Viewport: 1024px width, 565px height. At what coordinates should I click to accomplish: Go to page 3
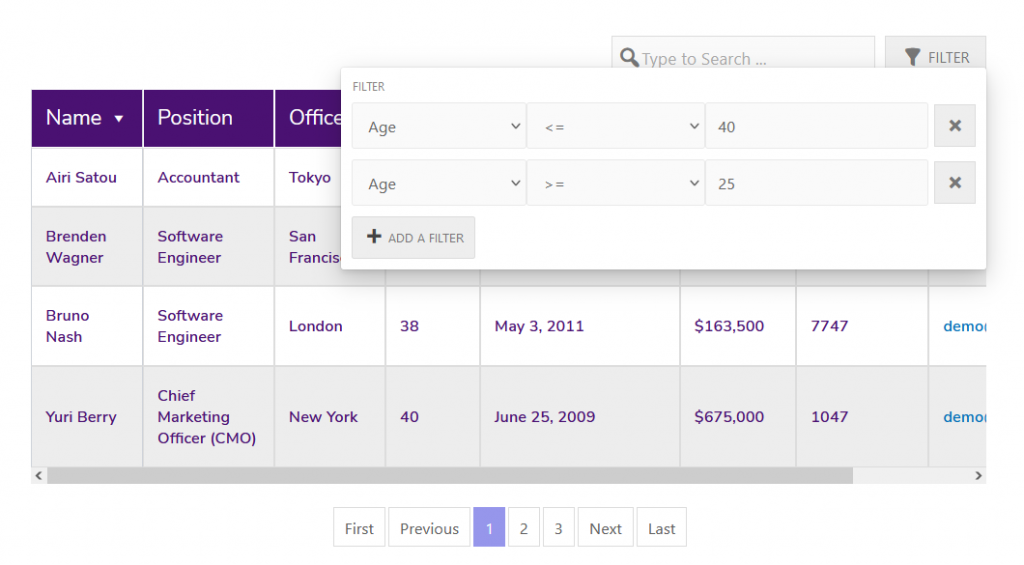(x=558, y=527)
